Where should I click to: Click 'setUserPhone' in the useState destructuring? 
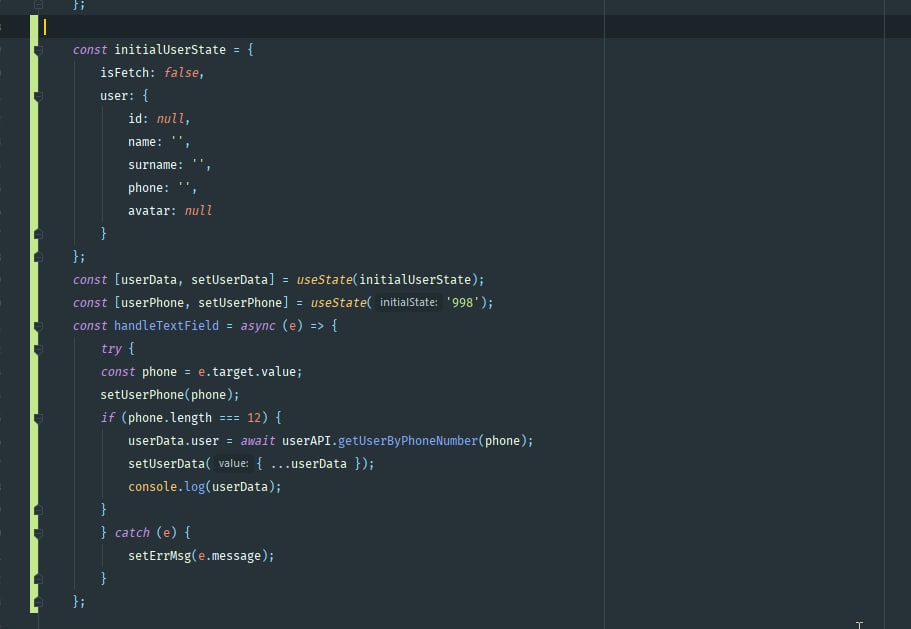point(240,303)
